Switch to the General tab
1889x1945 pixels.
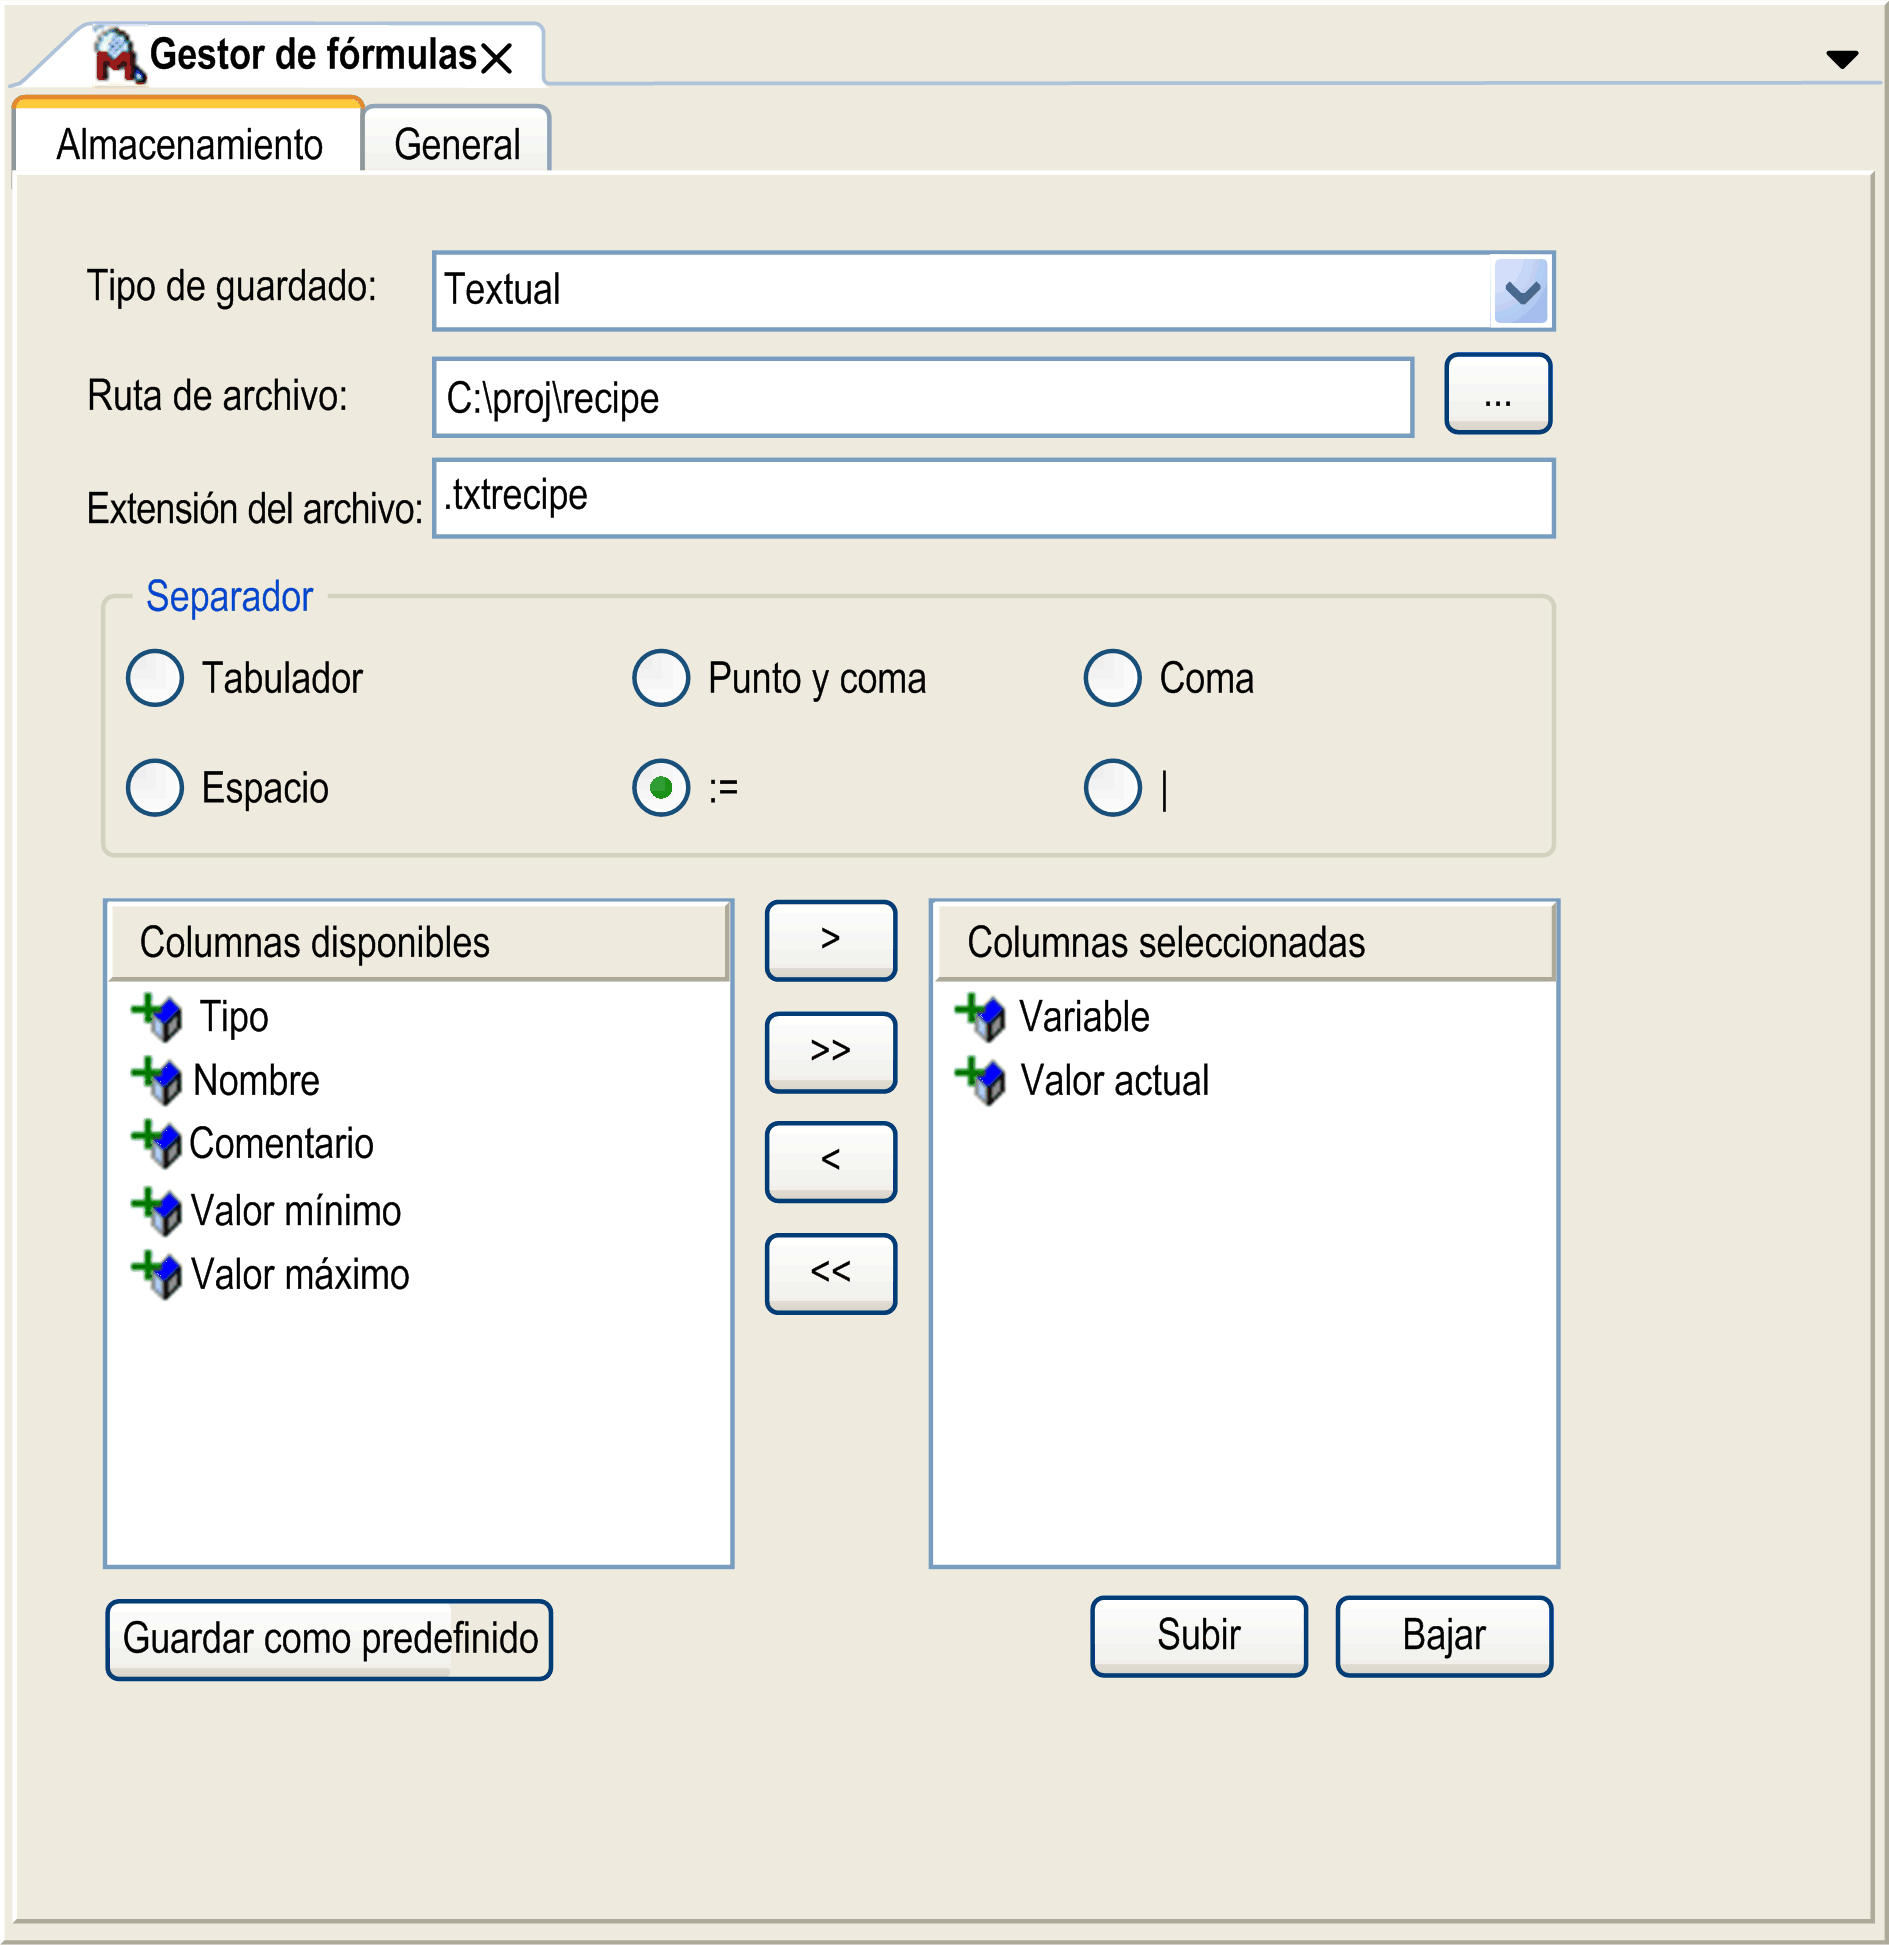click(457, 145)
